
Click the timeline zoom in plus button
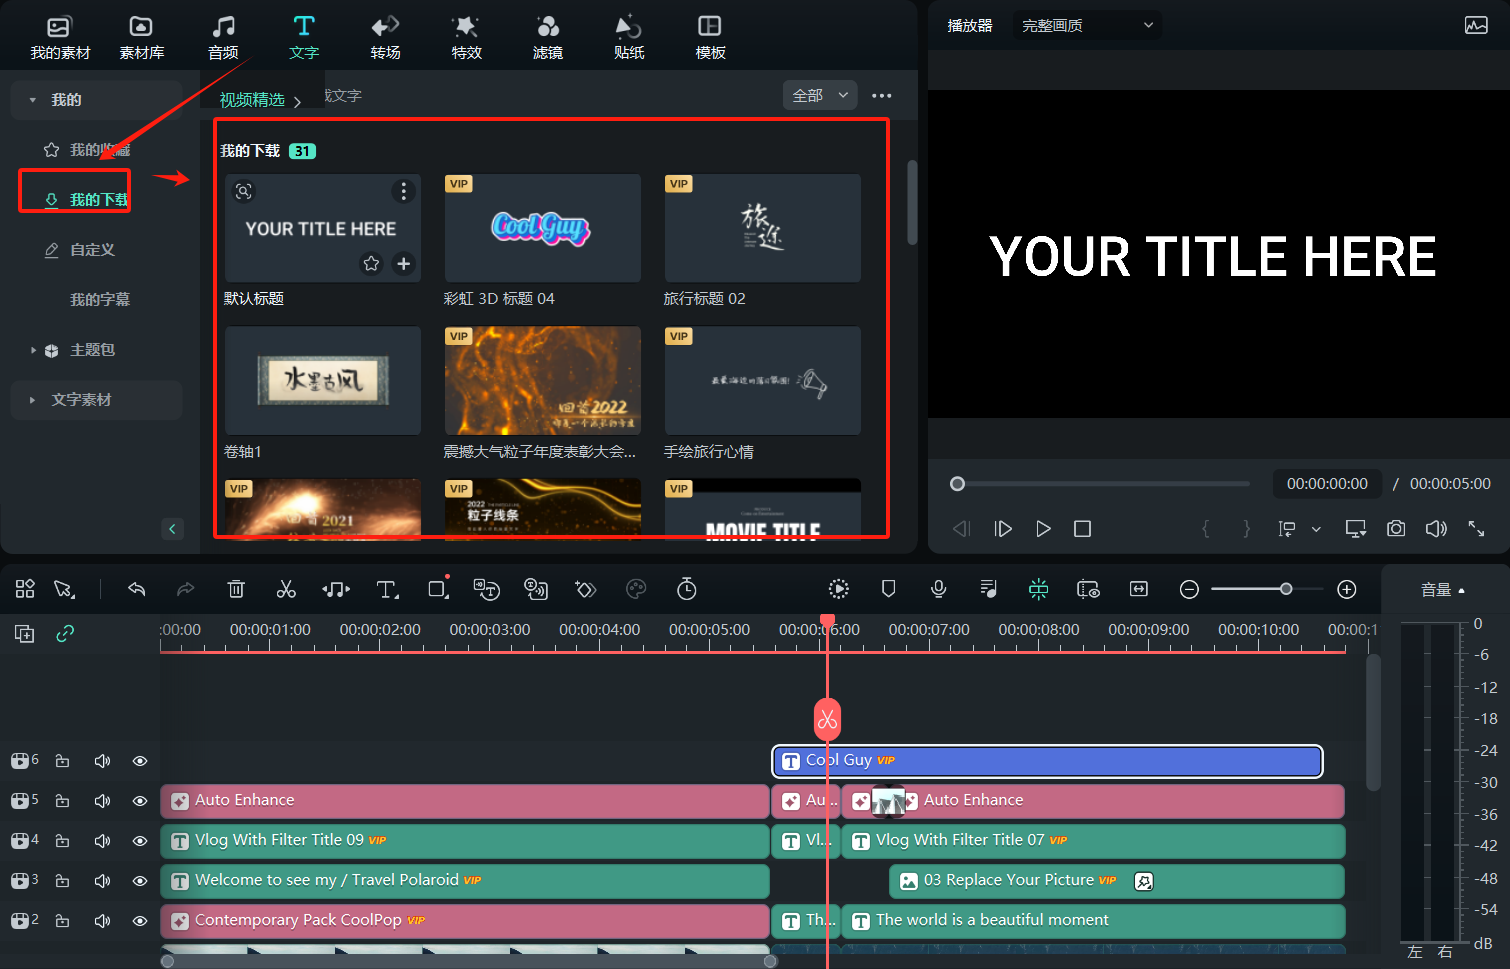pos(1347,589)
